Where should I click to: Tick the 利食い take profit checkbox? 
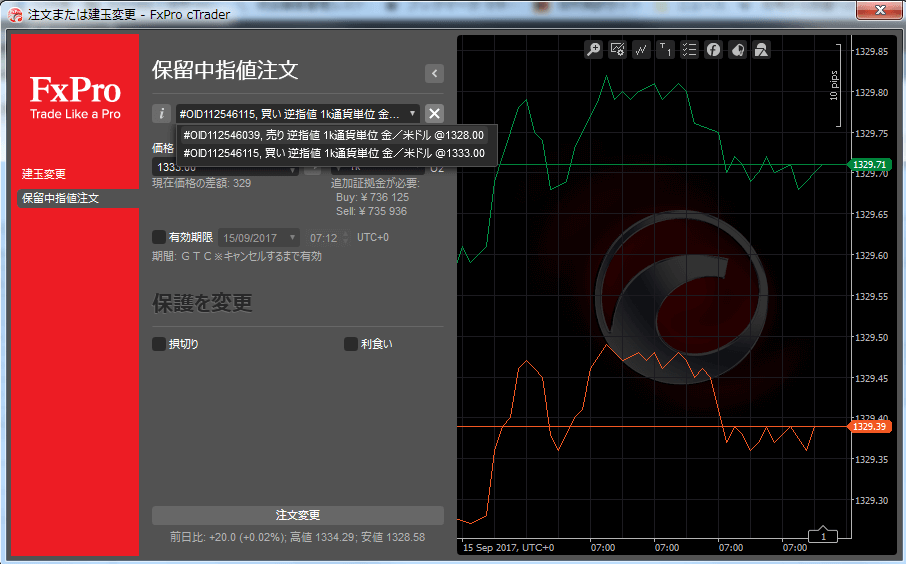click(x=351, y=344)
